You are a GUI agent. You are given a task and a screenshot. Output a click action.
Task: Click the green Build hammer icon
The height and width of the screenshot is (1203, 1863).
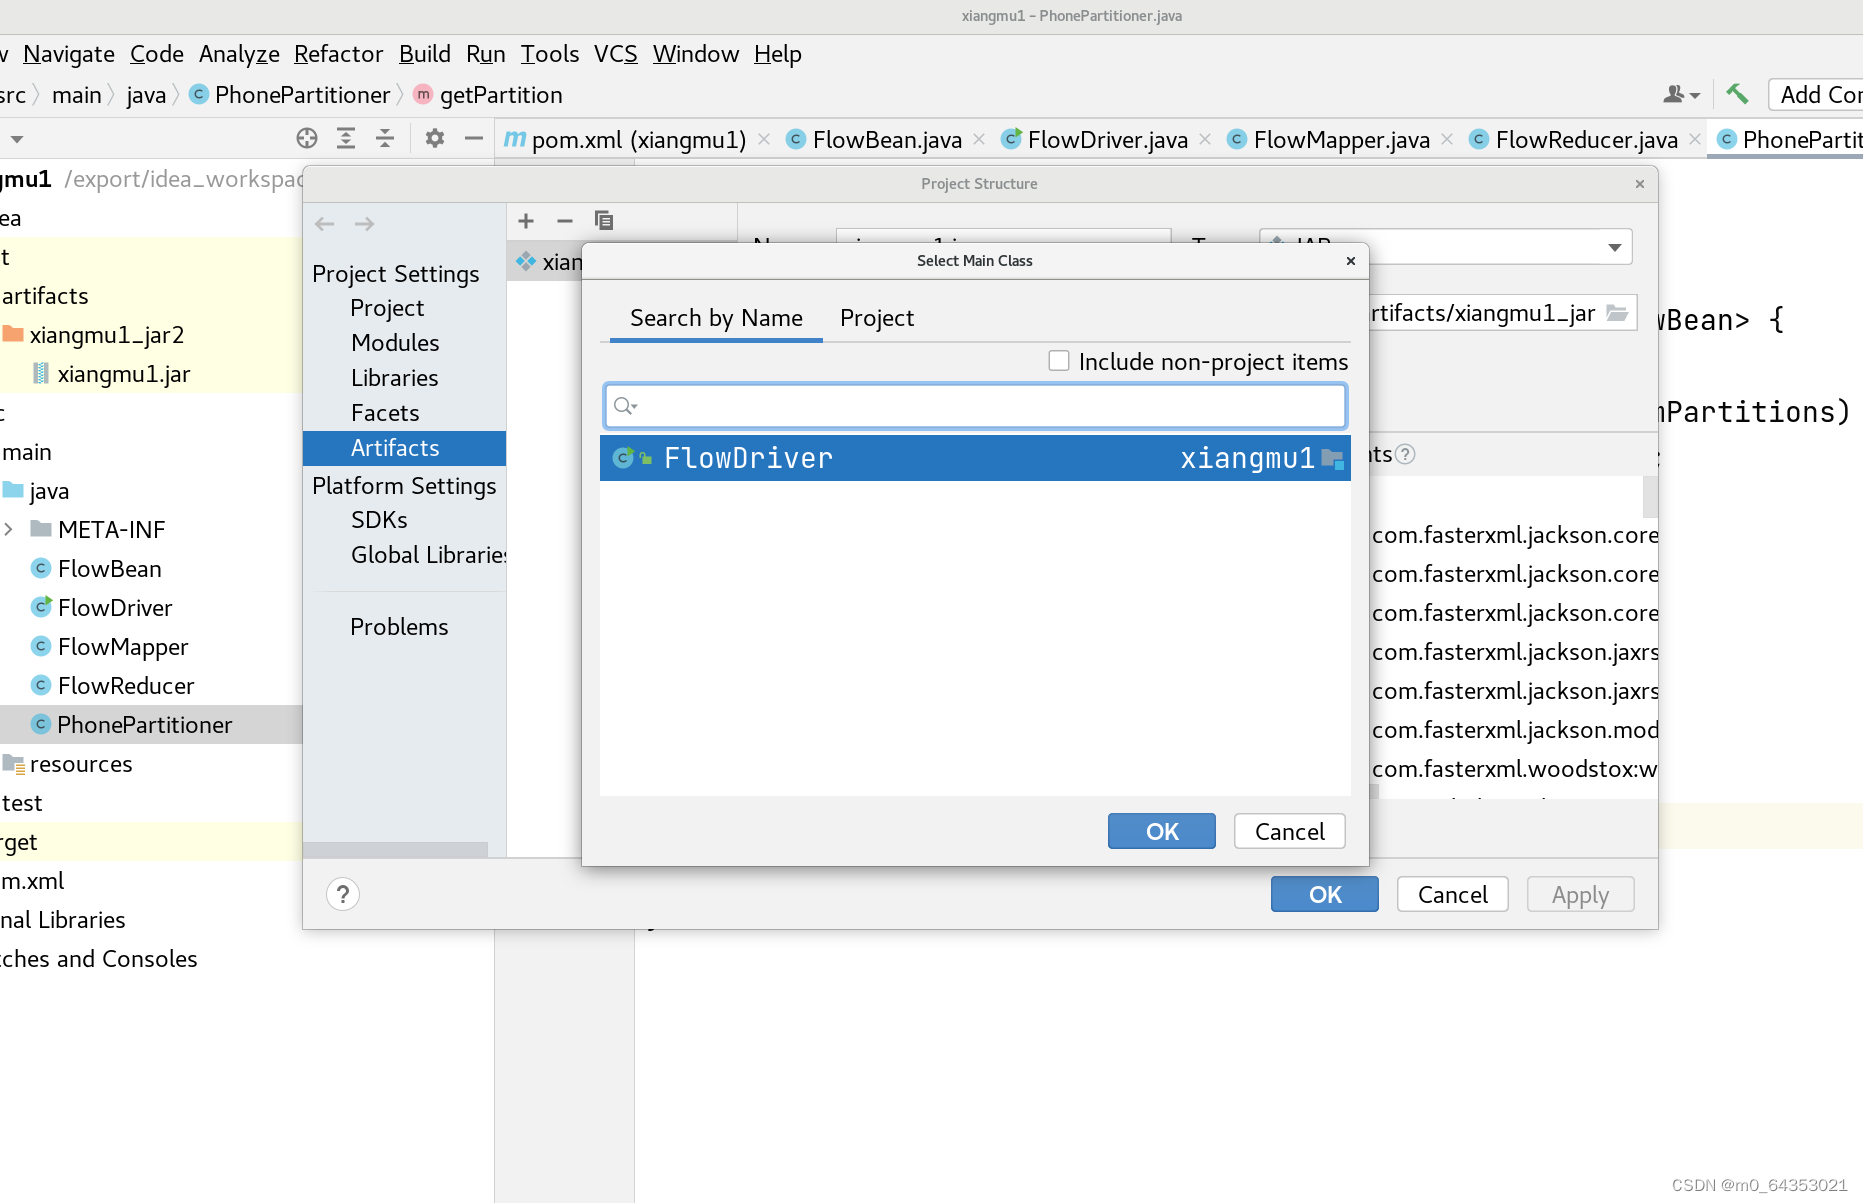tap(1737, 94)
